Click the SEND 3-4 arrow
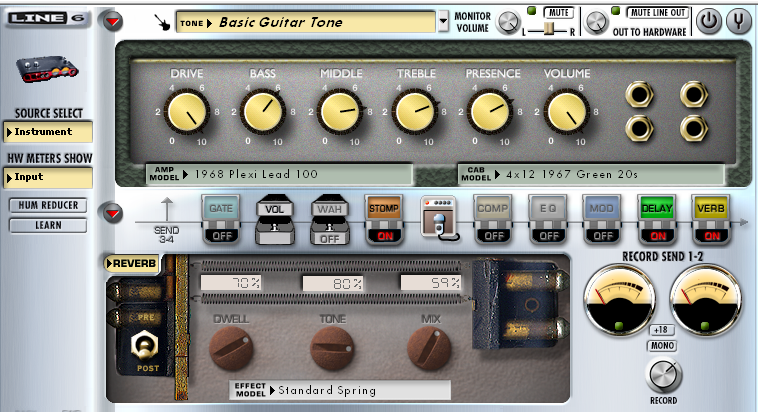The width and height of the screenshot is (758, 412). 167,209
